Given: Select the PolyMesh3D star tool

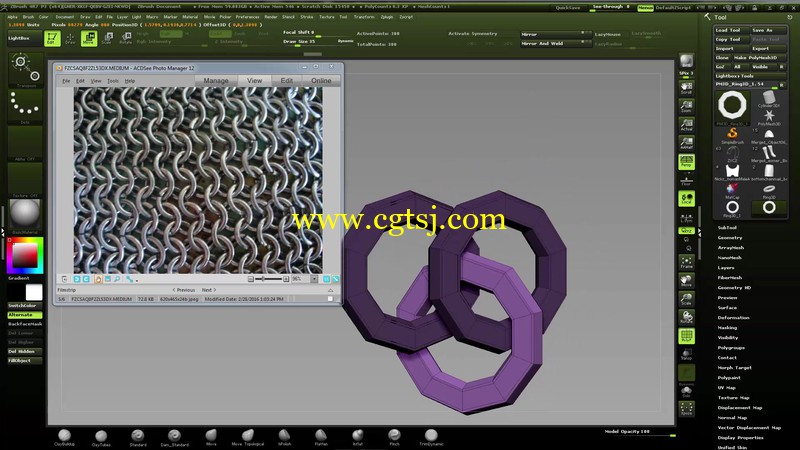Looking at the screenshot, I should [769, 117].
